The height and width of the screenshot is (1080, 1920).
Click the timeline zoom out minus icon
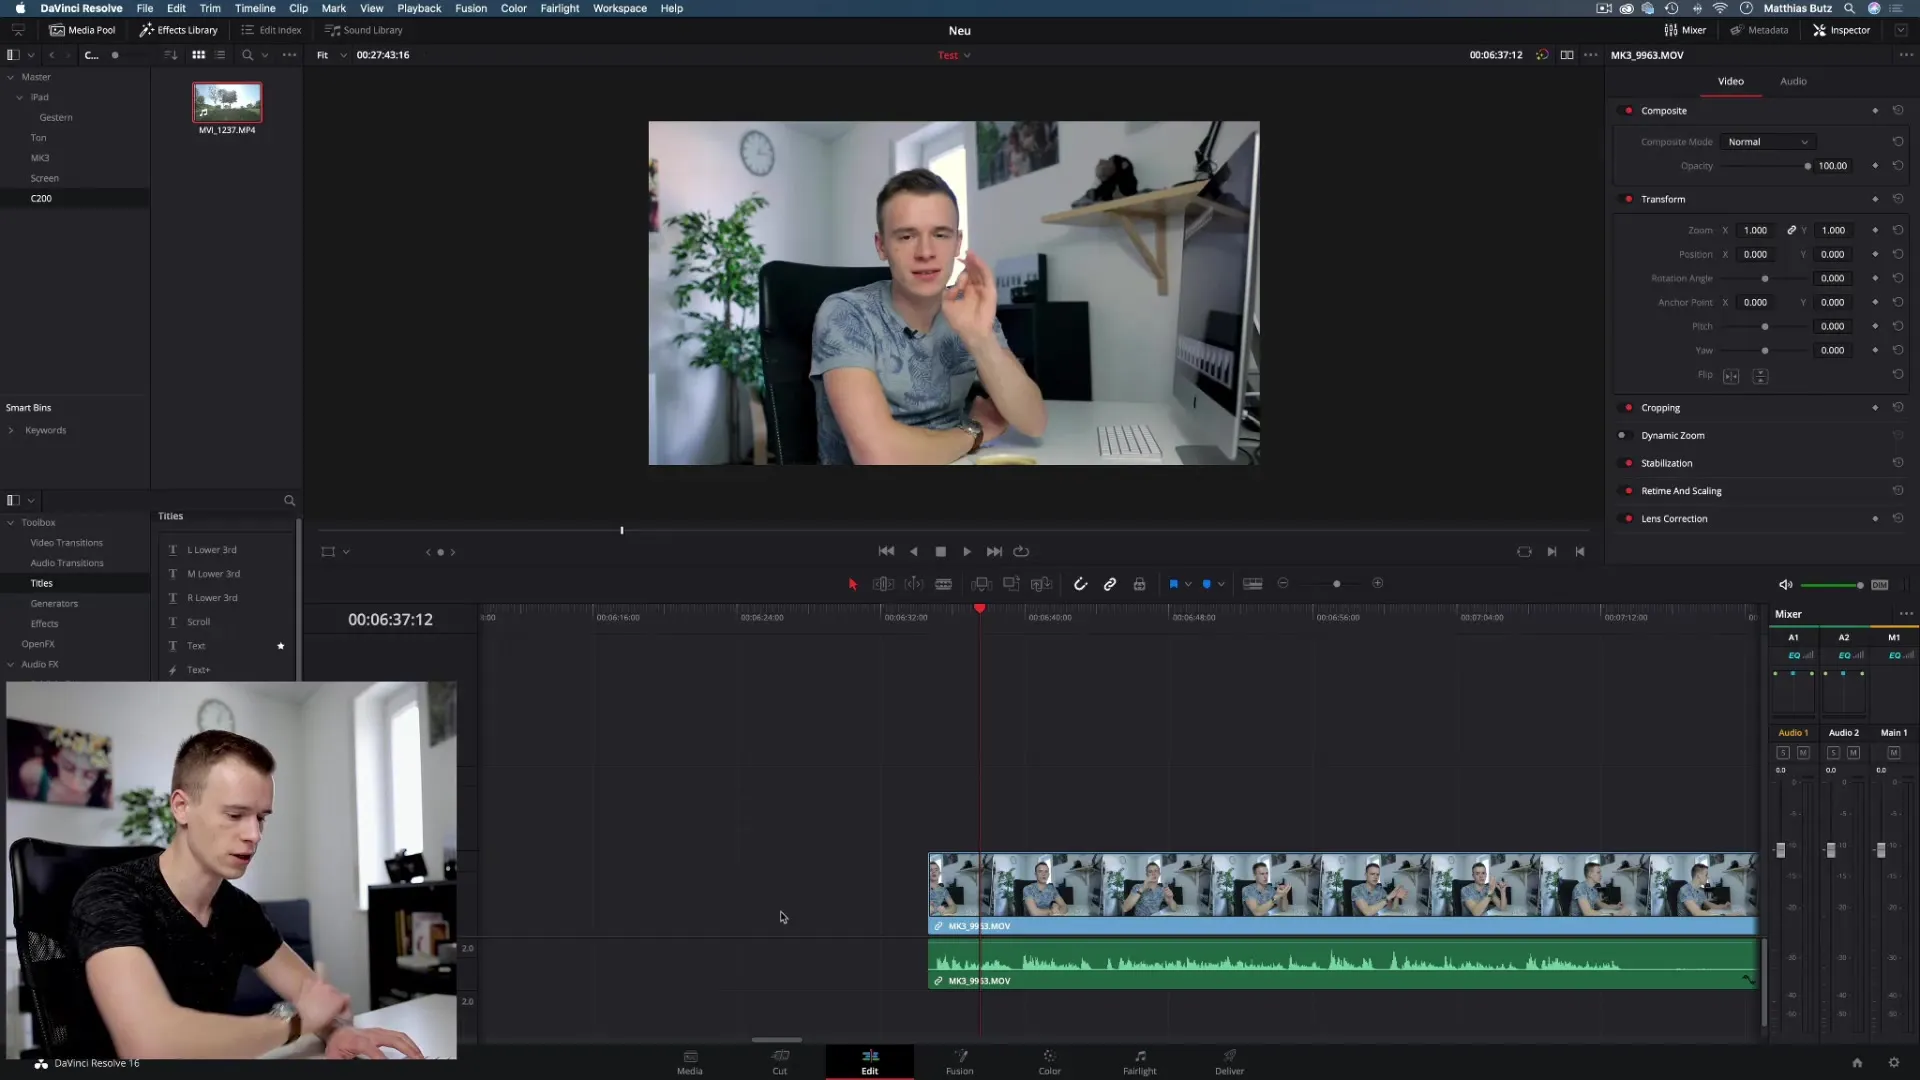(1283, 583)
